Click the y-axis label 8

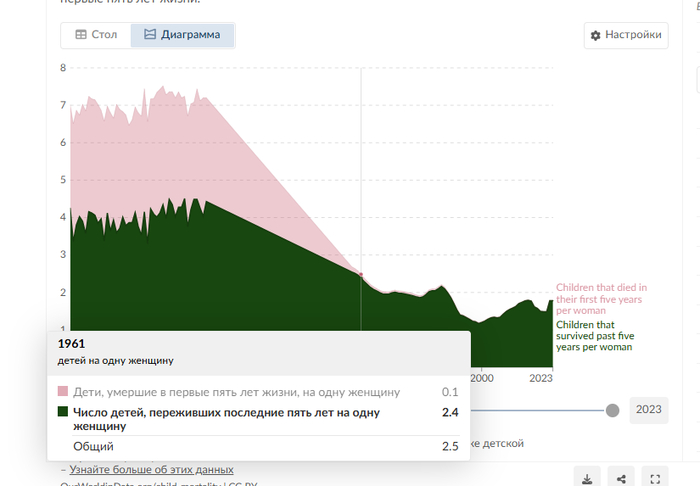pos(63,68)
